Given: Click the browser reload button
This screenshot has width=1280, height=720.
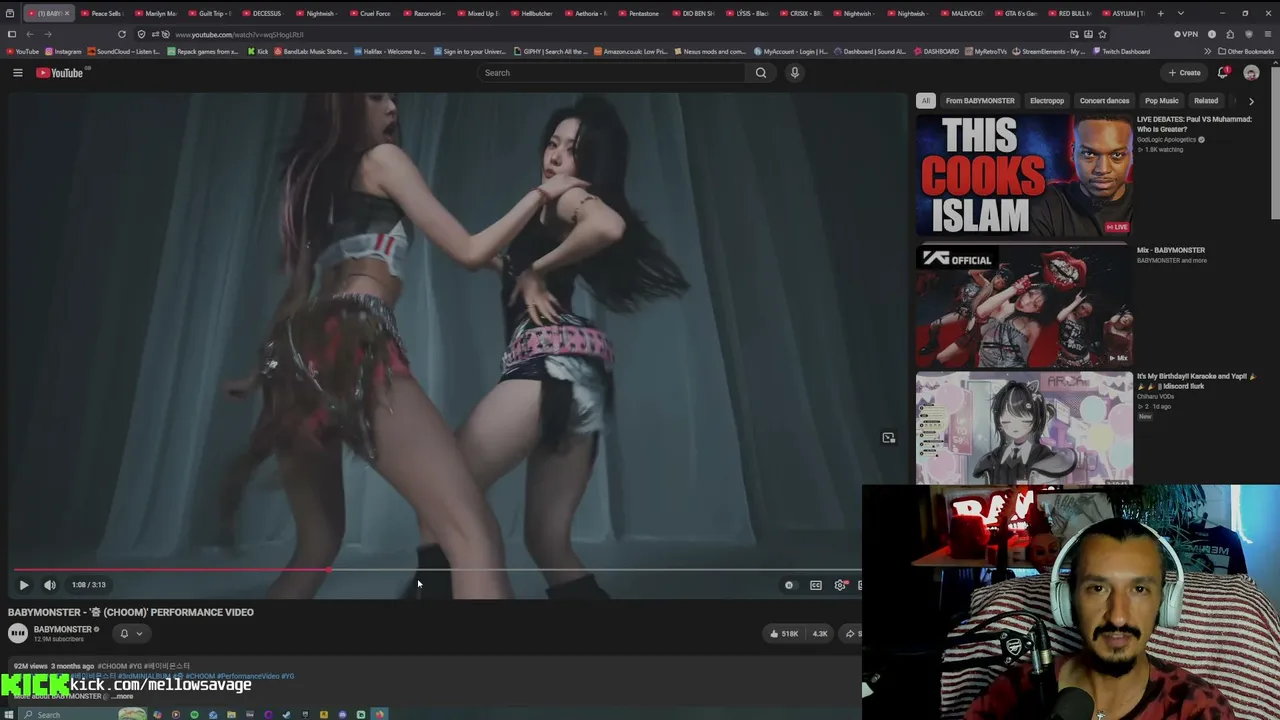Looking at the screenshot, I should tap(122, 34).
